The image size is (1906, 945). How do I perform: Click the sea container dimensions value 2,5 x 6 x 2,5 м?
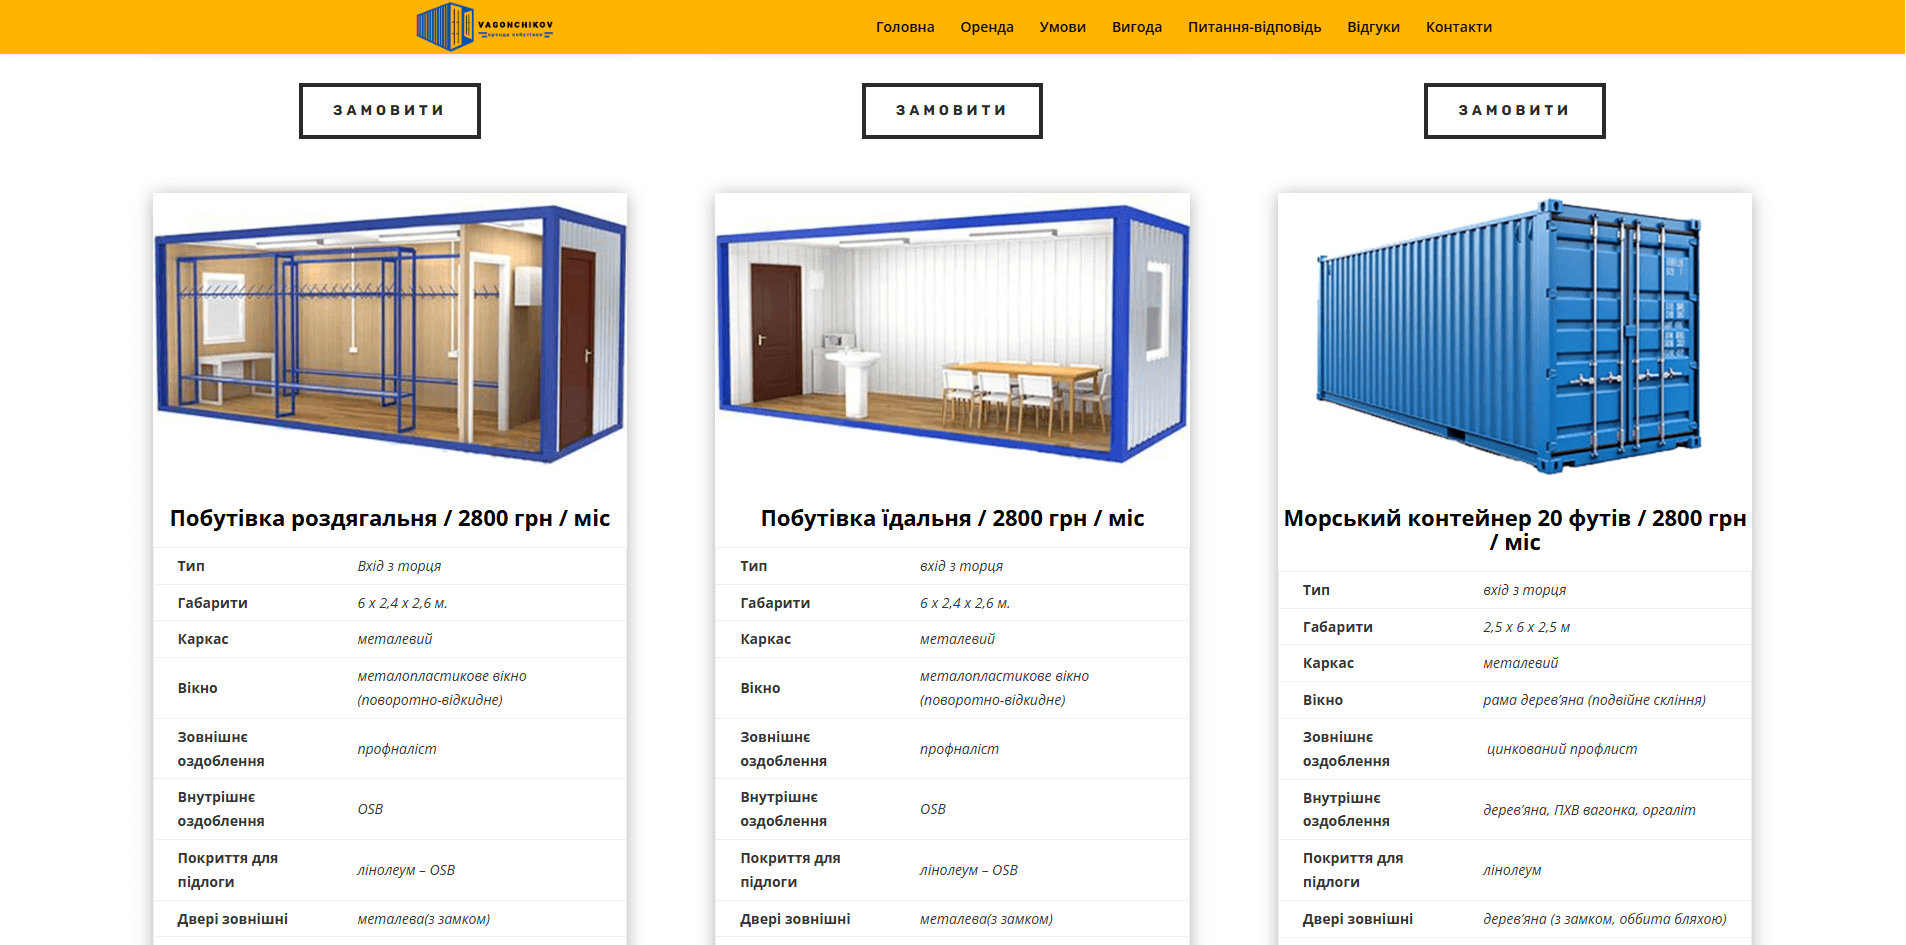click(1526, 627)
